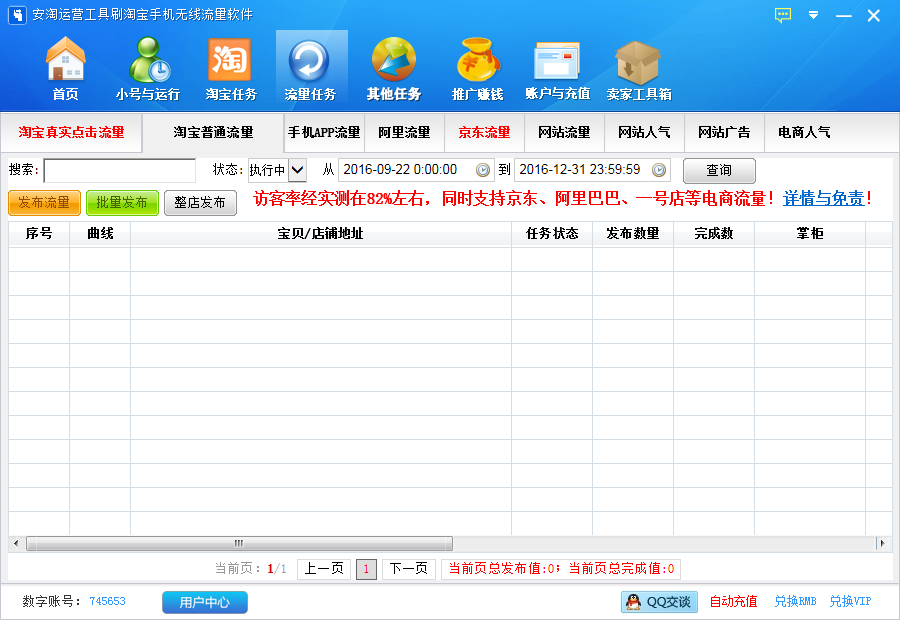This screenshot has width=900, height=620.
Task: Open the 首页 home icon
Action: 65,68
